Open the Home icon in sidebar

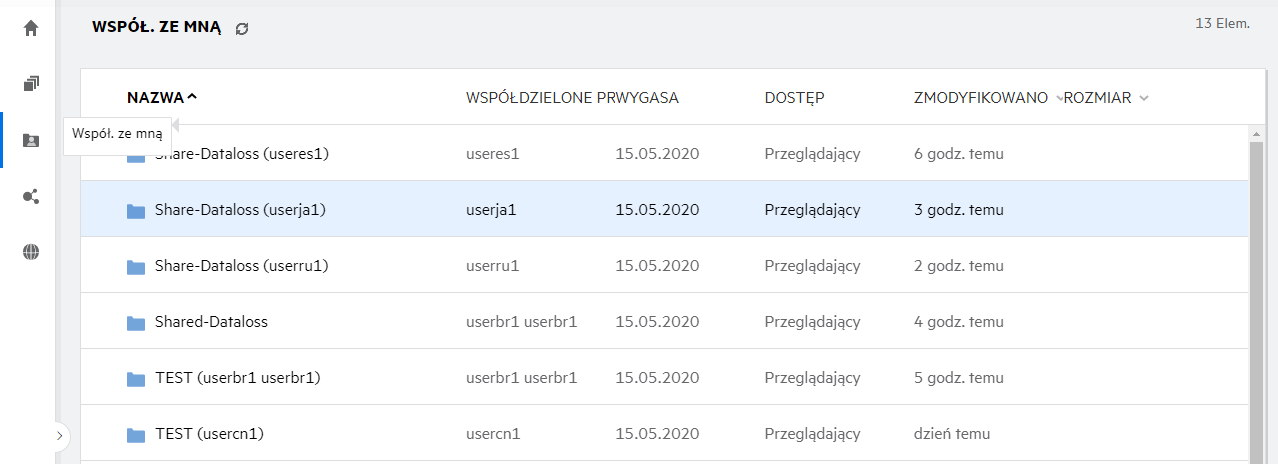click(x=31, y=28)
